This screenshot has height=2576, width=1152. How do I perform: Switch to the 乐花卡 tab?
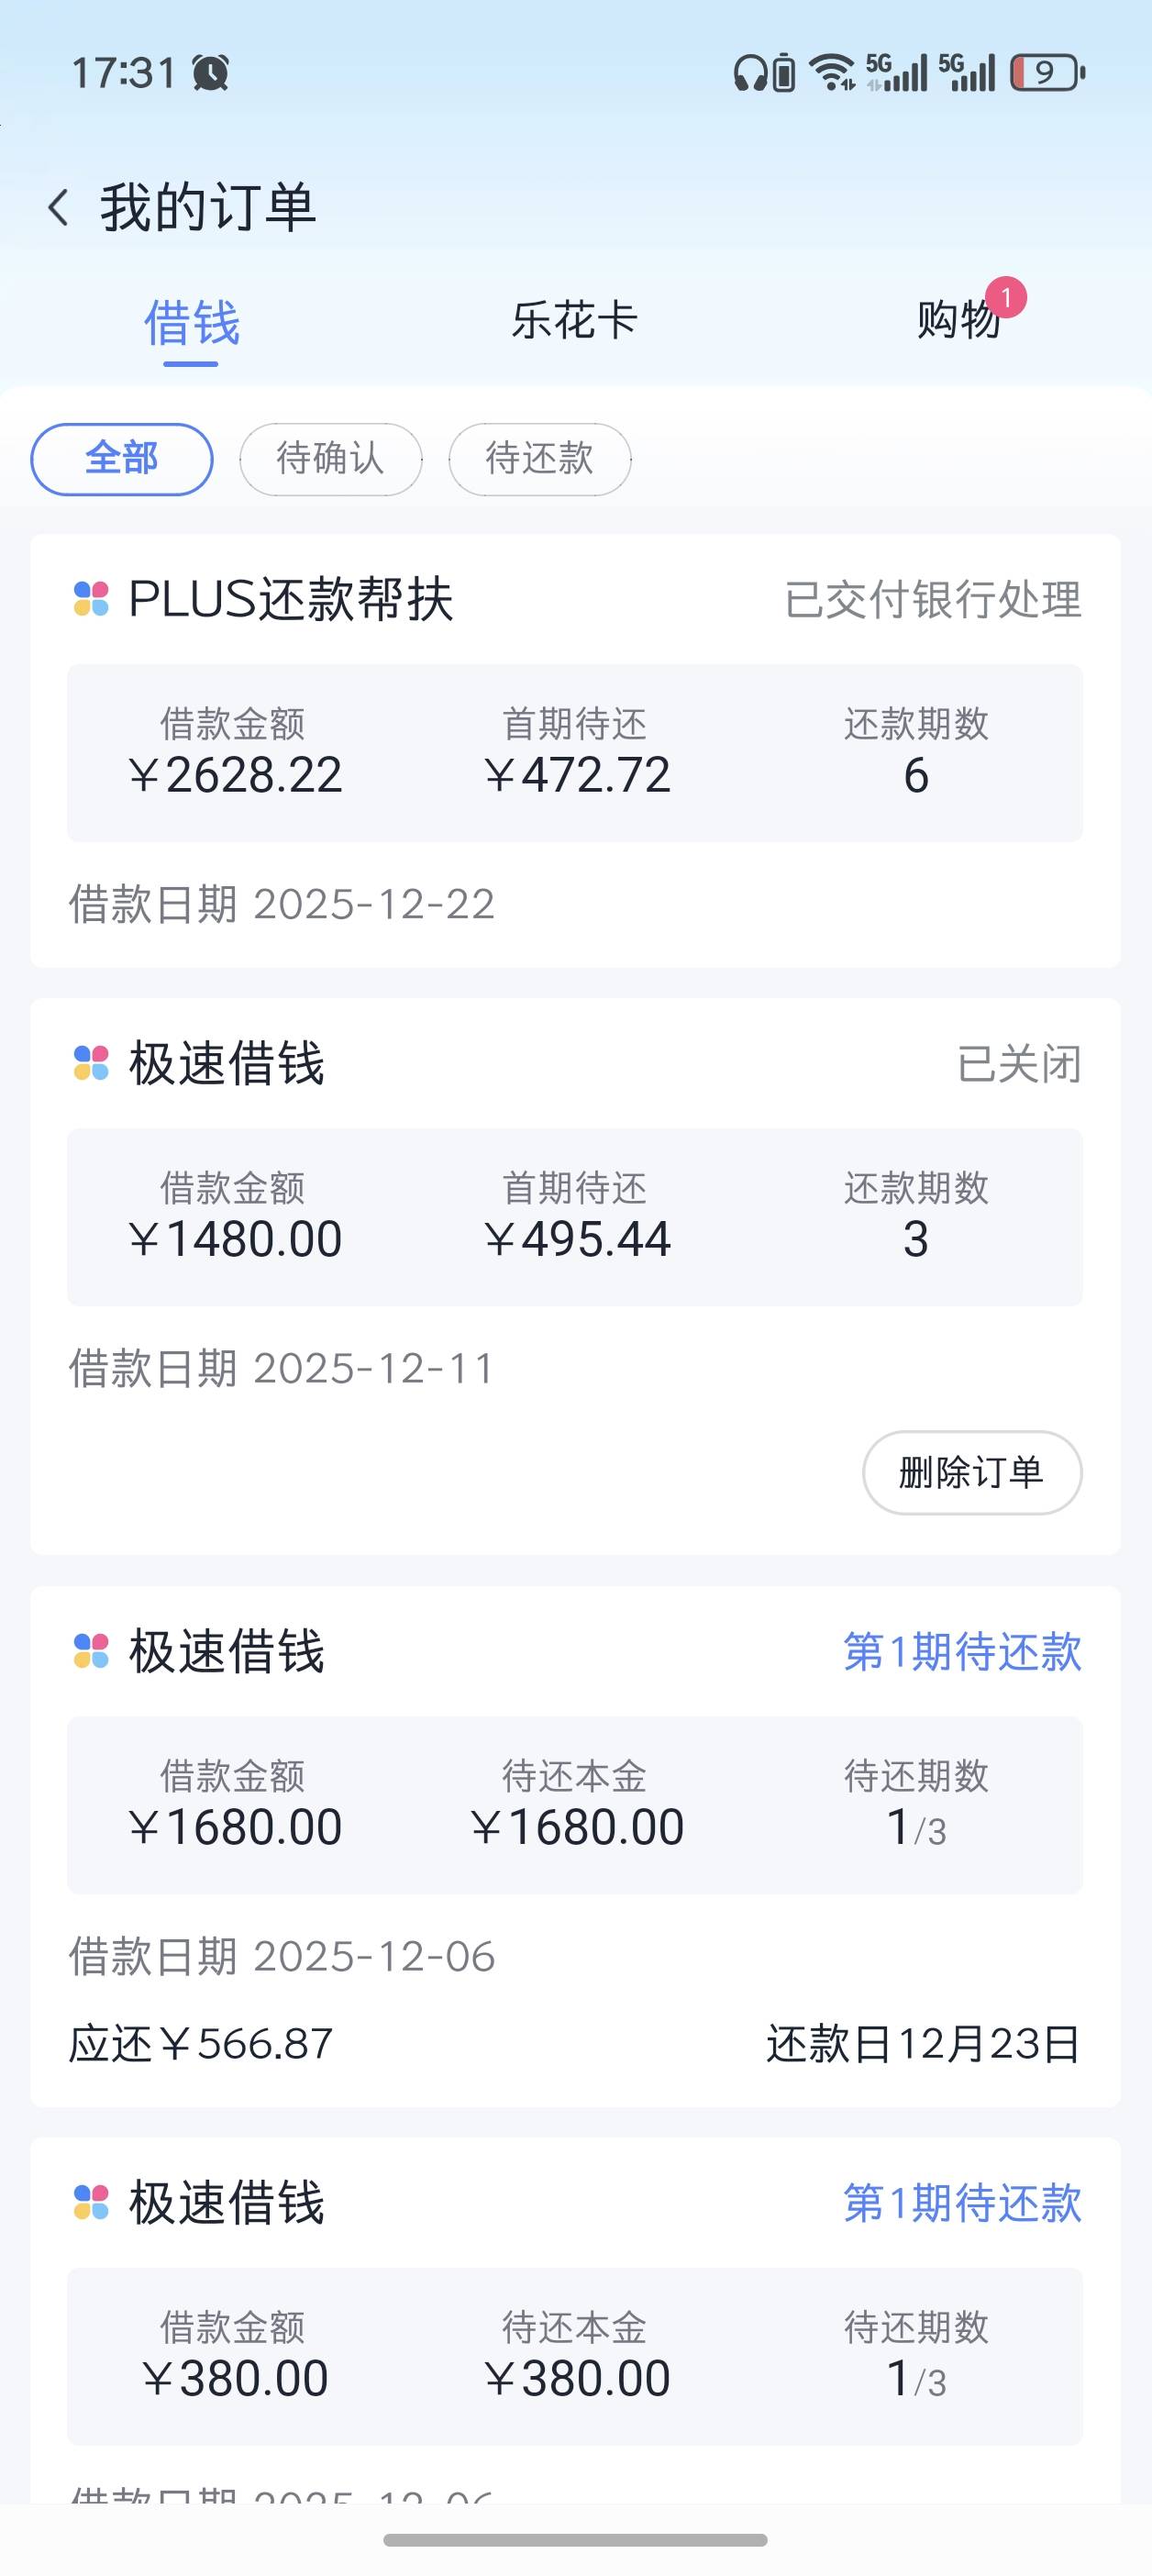coord(575,321)
